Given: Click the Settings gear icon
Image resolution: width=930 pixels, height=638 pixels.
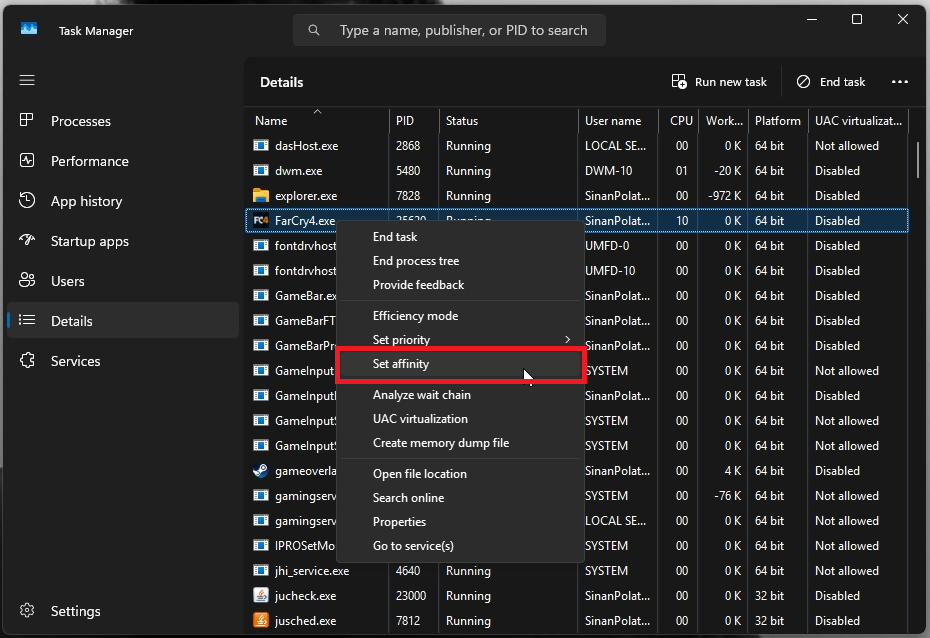Looking at the screenshot, I should (27, 610).
